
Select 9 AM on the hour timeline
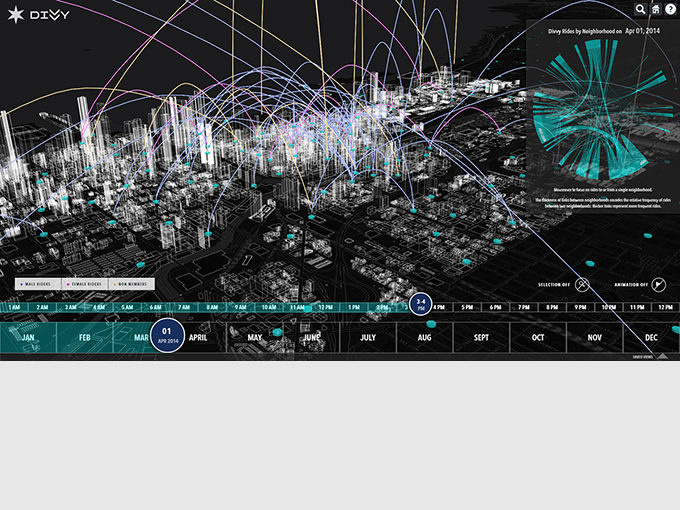[x=241, y=307]
